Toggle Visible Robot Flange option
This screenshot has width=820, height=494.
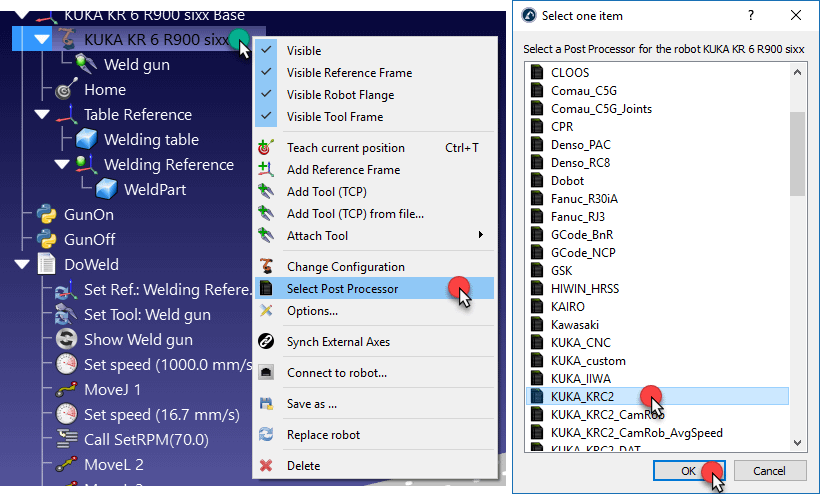[x=266, y=94]
